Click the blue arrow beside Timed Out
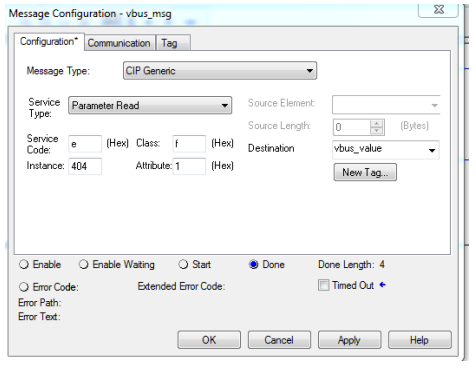476x370 pixels. (383, 285)
